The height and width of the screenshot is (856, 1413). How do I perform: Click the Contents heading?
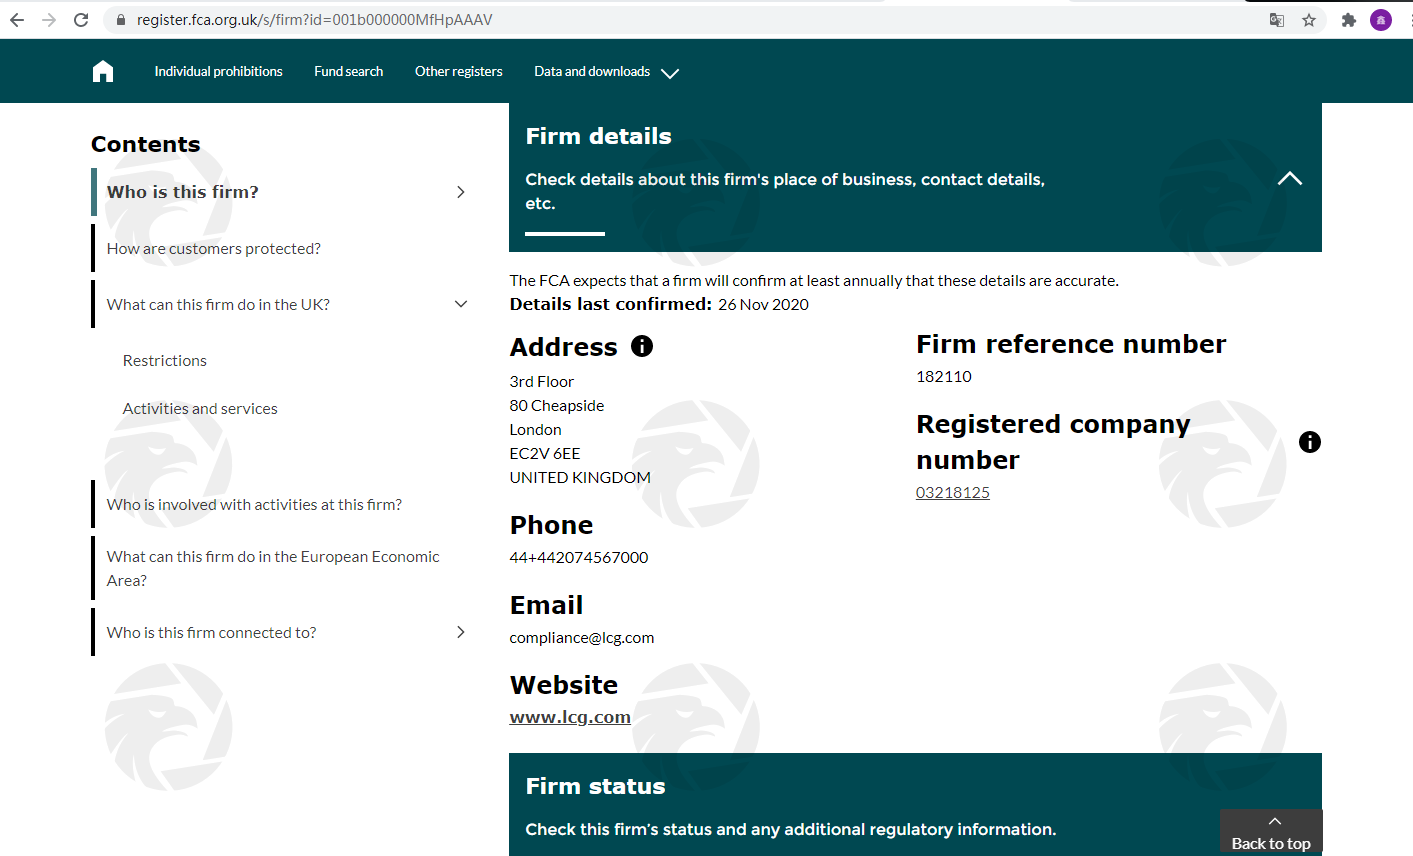146,144
